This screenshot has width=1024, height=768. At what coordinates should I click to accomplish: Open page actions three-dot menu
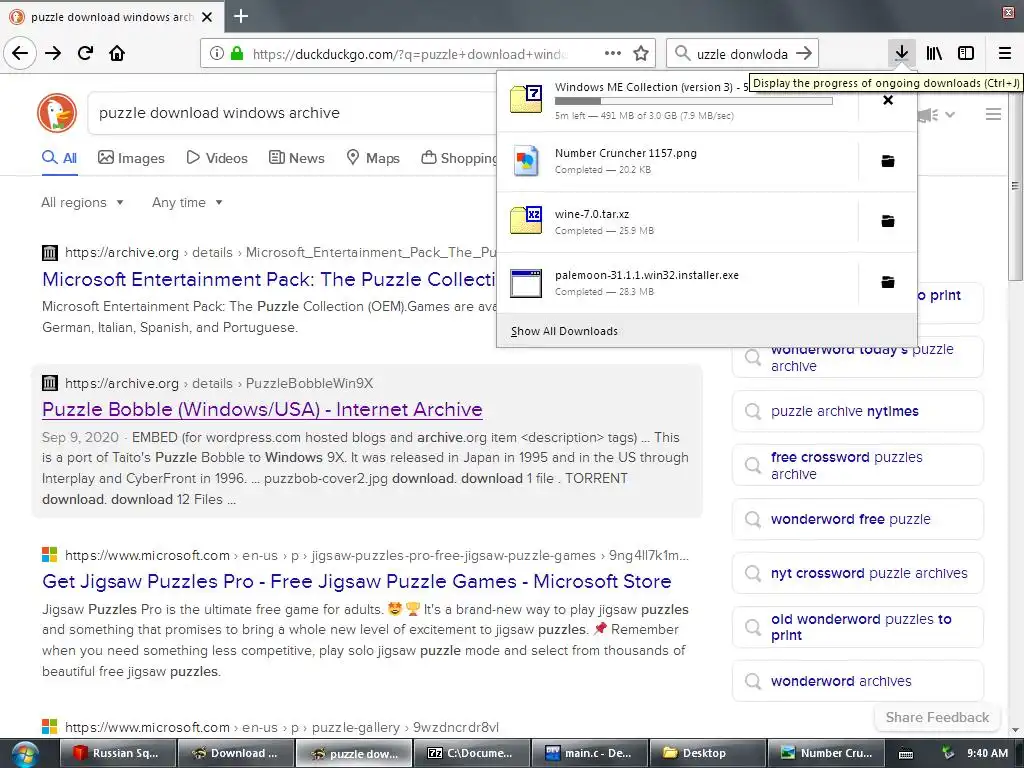(613, 54)
